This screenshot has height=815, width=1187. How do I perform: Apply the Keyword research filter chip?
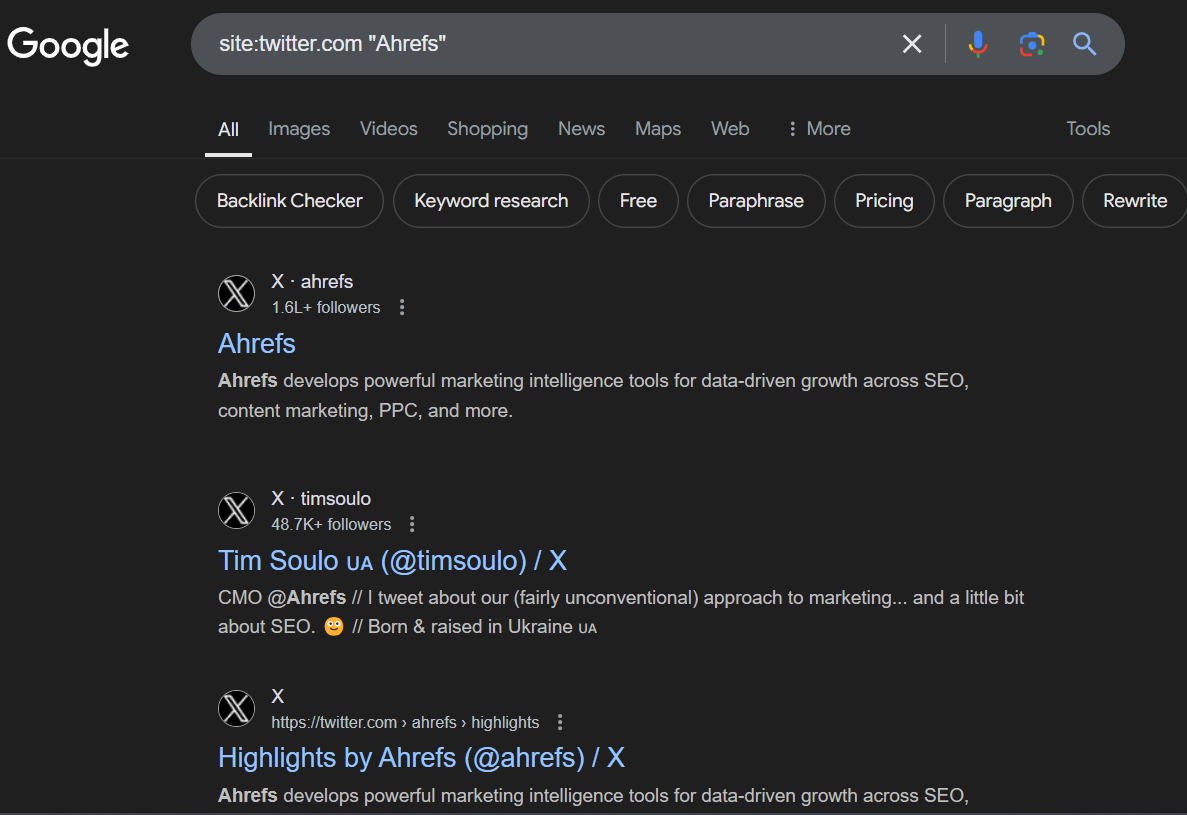point(491,201)
